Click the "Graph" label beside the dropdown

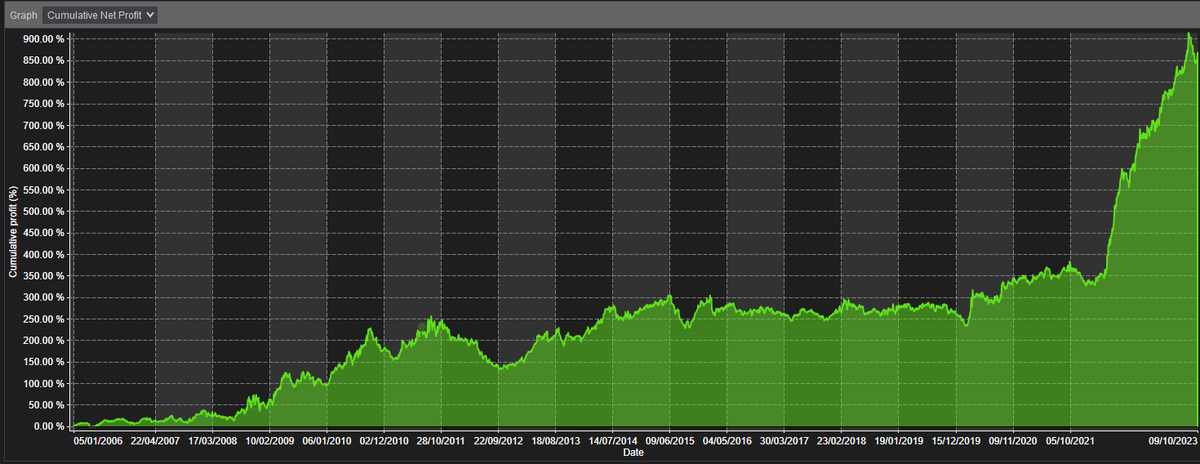pyautogui.click(x=23, y=16)
